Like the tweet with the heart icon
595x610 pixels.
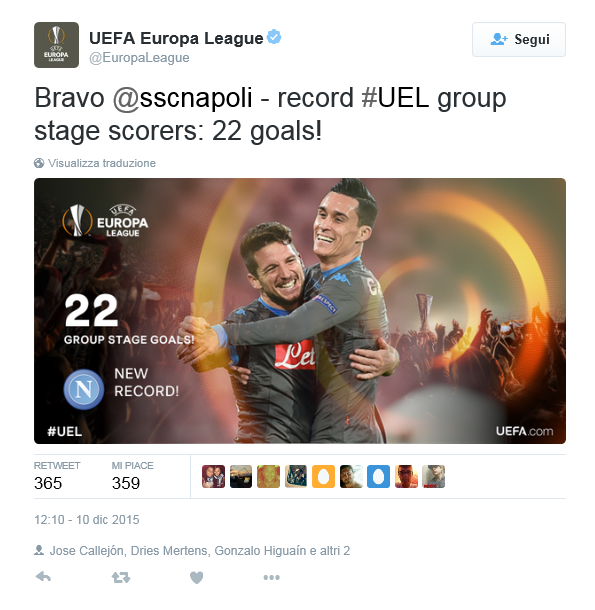(x=197, y=578)
